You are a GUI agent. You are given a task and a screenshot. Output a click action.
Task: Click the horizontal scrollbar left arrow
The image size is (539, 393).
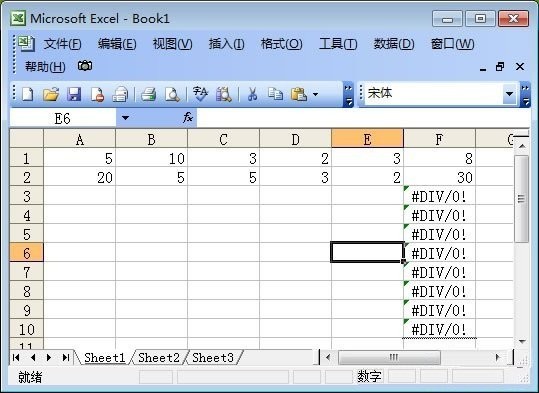coord(328,358)
